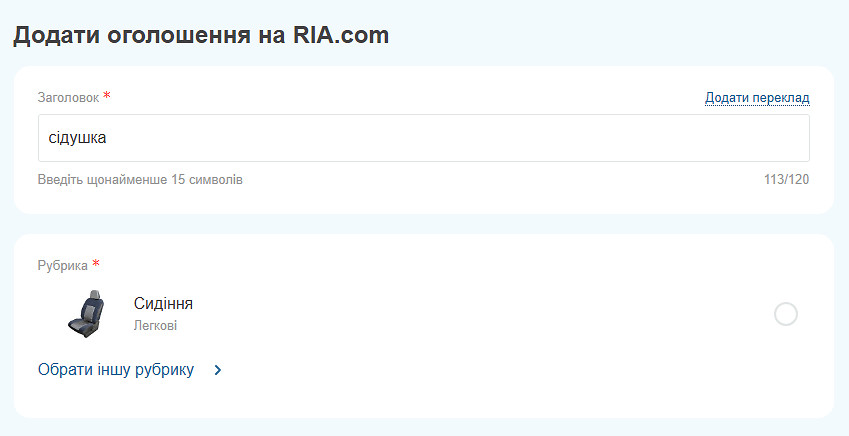Place cursor on the word сідушка
Screen dimensions: 849x436
click(77, 138)
